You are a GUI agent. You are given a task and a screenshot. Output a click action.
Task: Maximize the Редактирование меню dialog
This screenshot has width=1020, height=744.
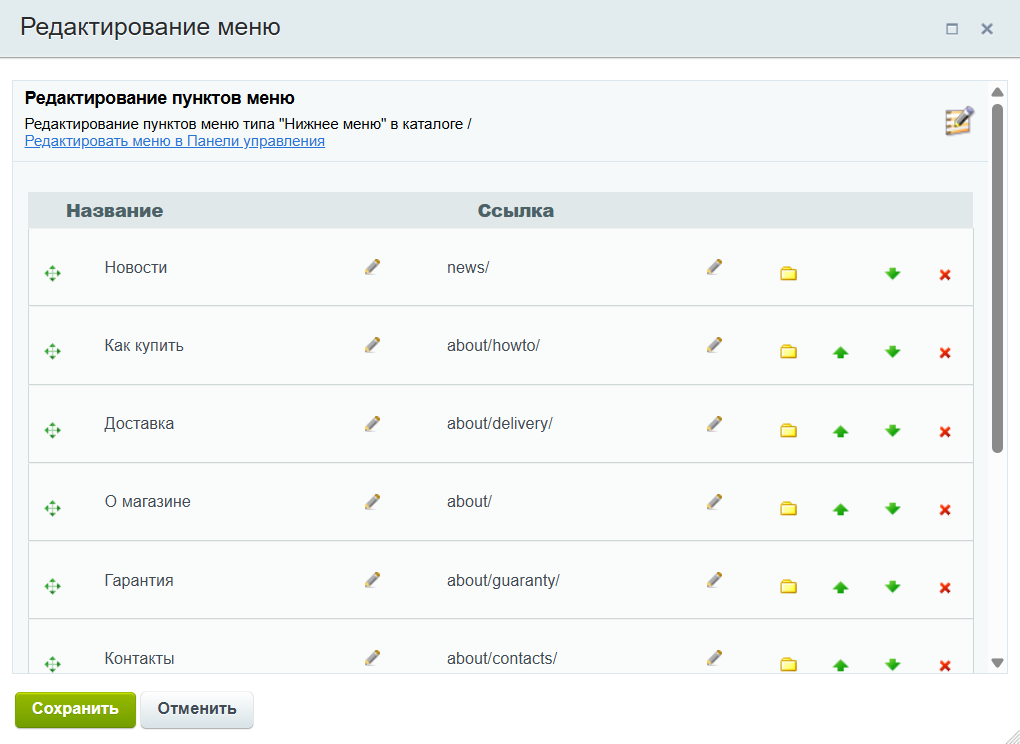click(952, 29)
